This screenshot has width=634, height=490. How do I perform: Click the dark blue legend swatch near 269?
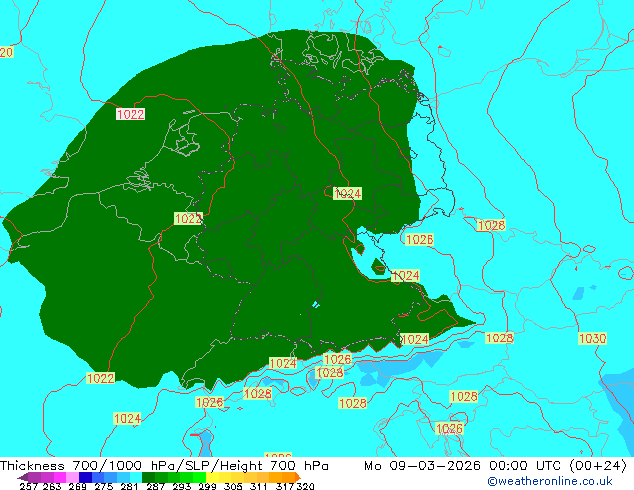(85, 477)
